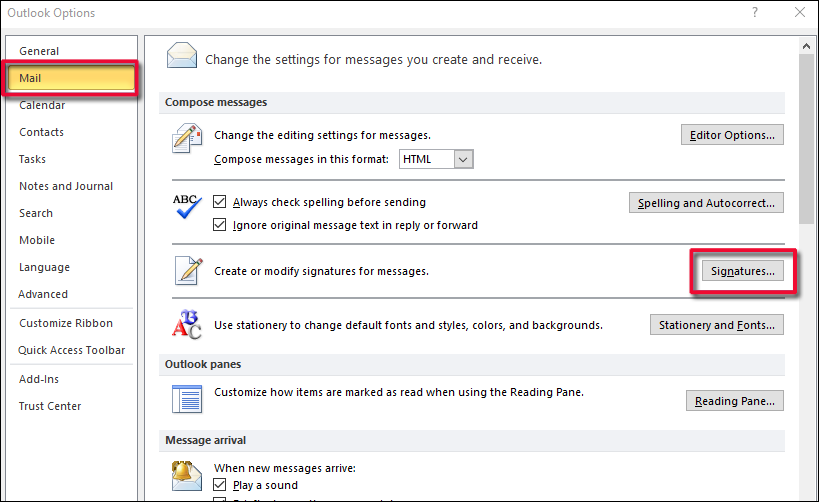Click the stationery ABC letters icon
This screenshot has width=819, height=502.
point(187,324)
